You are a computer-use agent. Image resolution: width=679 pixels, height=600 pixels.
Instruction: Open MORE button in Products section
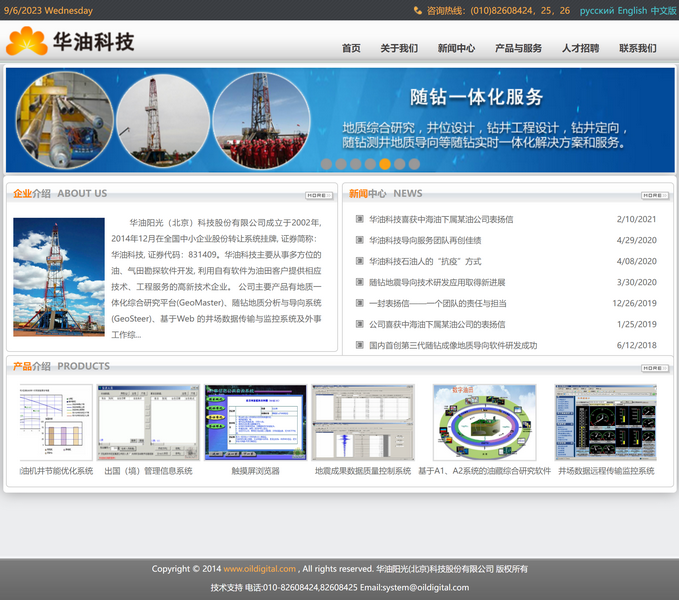pyautogui.click(x=655, y=368)
